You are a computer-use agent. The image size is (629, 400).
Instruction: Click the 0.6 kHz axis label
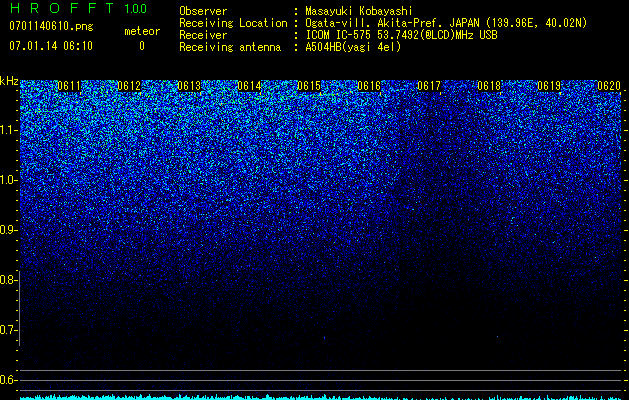(x=8, y=380)
